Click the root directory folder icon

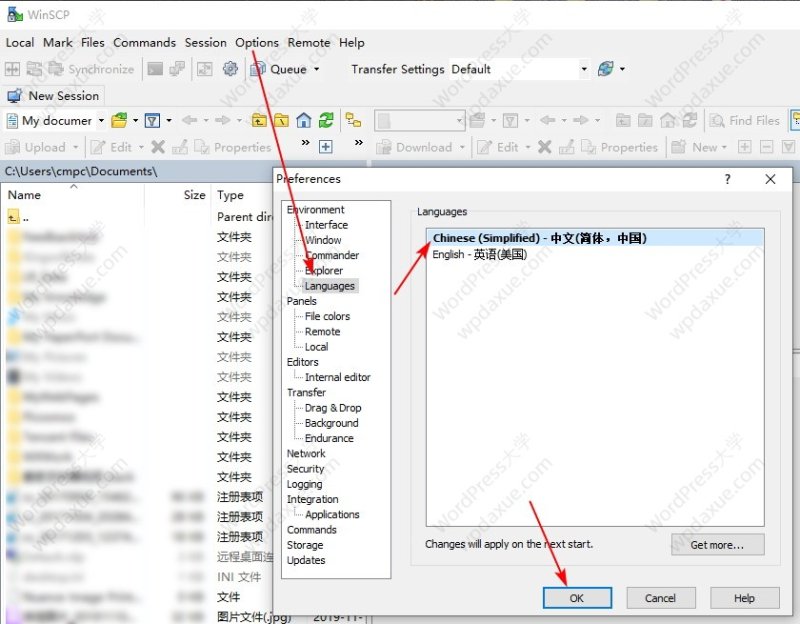coord(281,120)
